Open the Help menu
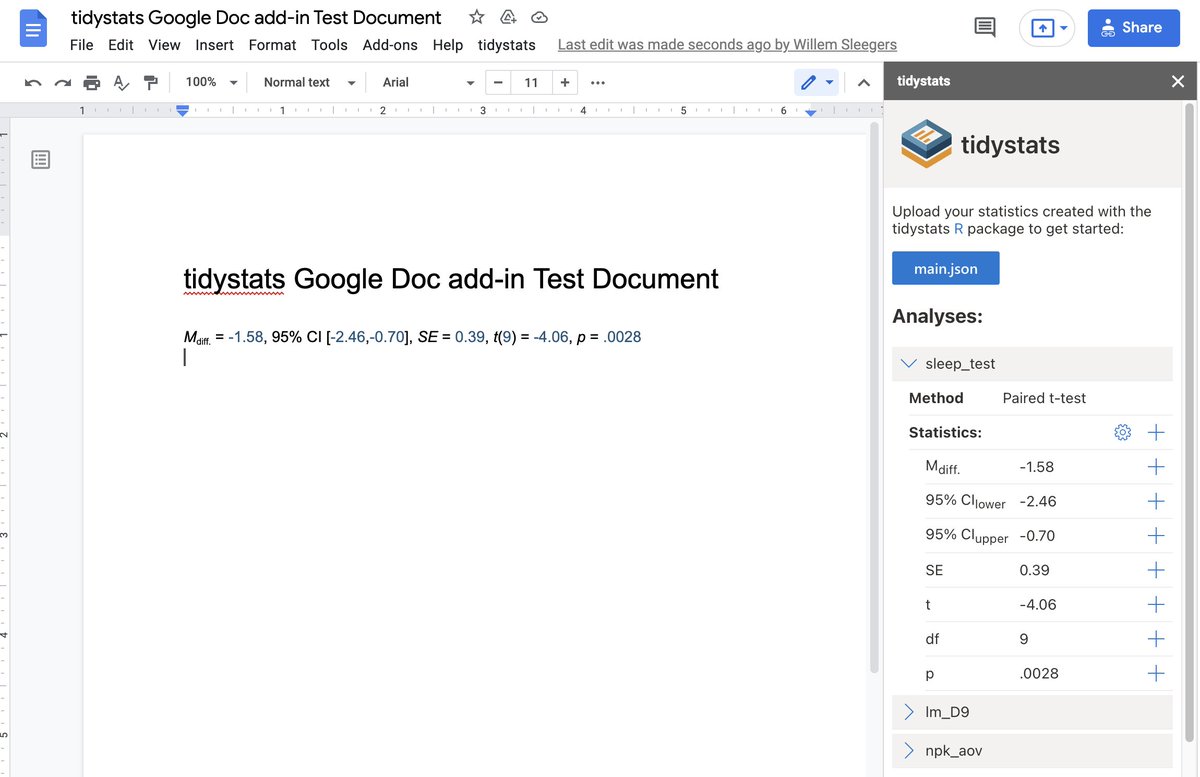Image resolution: width=1200 pixels, height=777 pixels. pyautogui.click(x=448, y=45)
